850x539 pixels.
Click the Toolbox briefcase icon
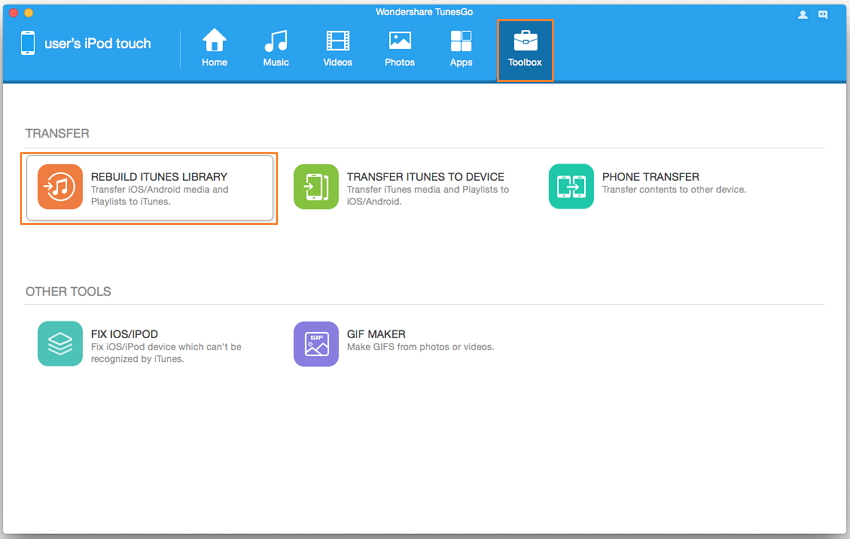coord(525,41)
